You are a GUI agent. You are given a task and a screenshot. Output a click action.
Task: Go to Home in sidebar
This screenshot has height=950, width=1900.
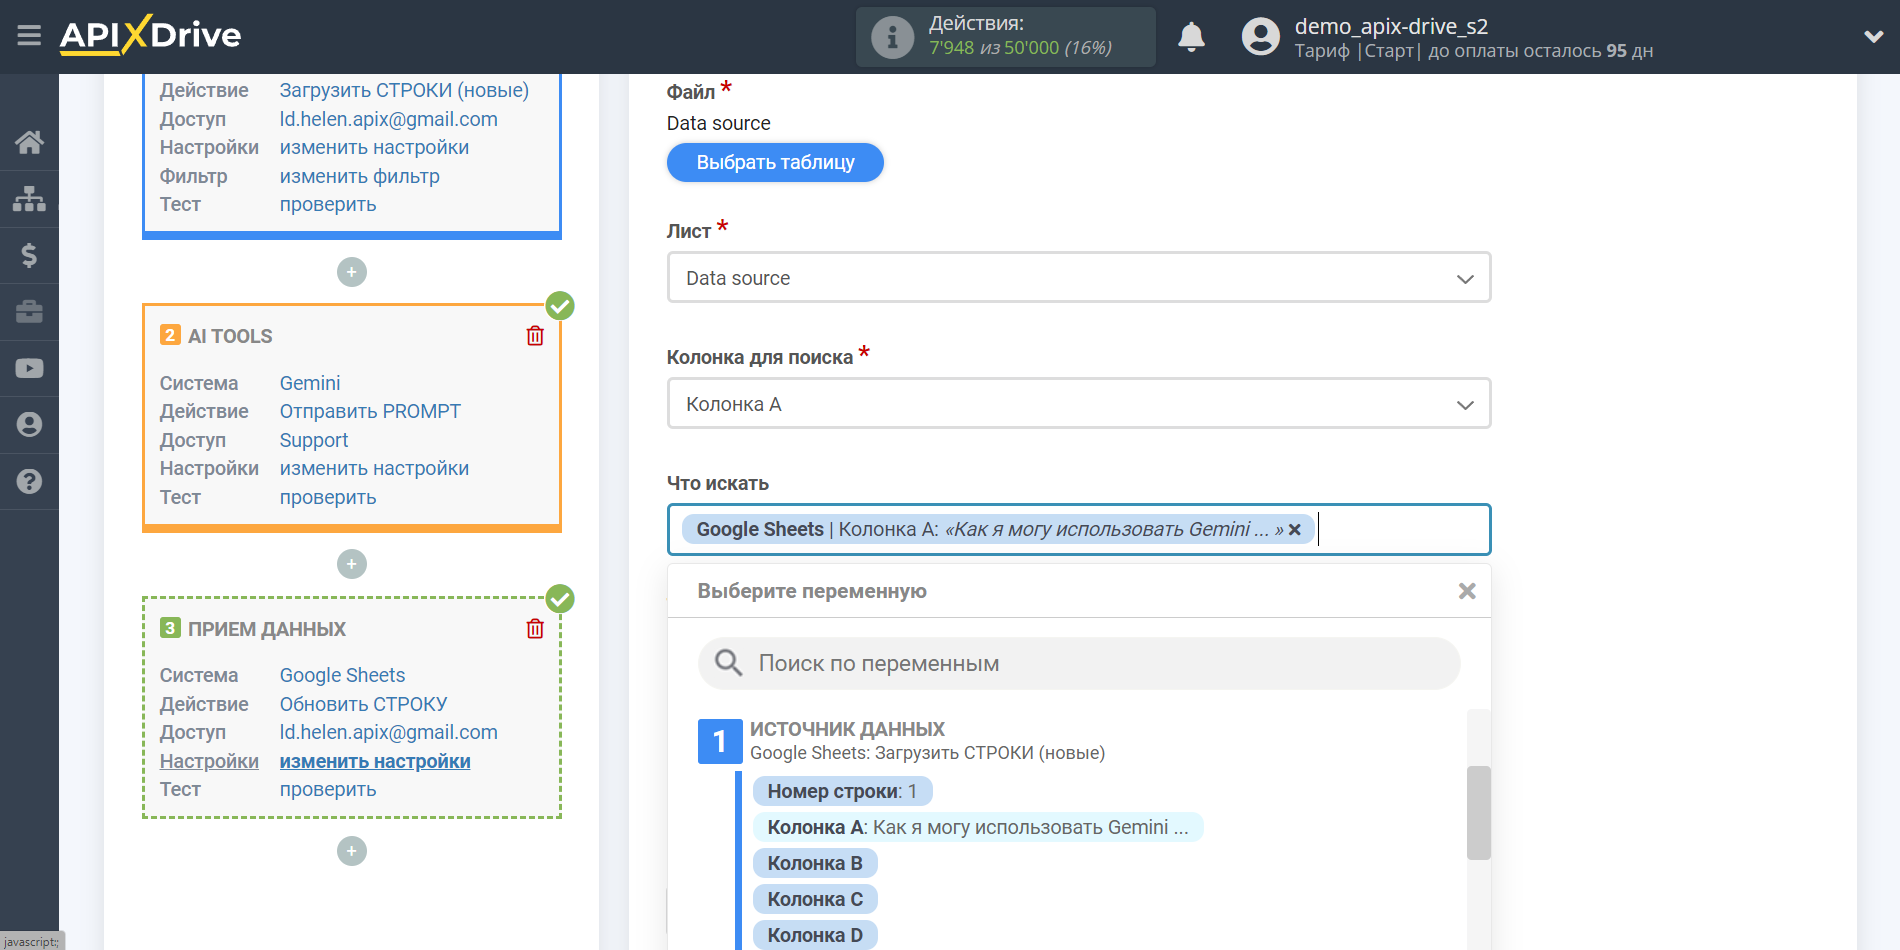tap(29, 142)
